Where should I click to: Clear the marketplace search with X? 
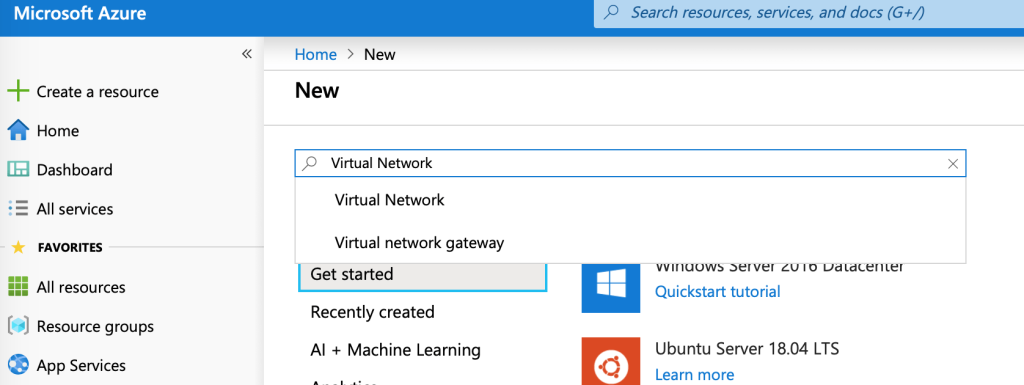tap(953, 164)
